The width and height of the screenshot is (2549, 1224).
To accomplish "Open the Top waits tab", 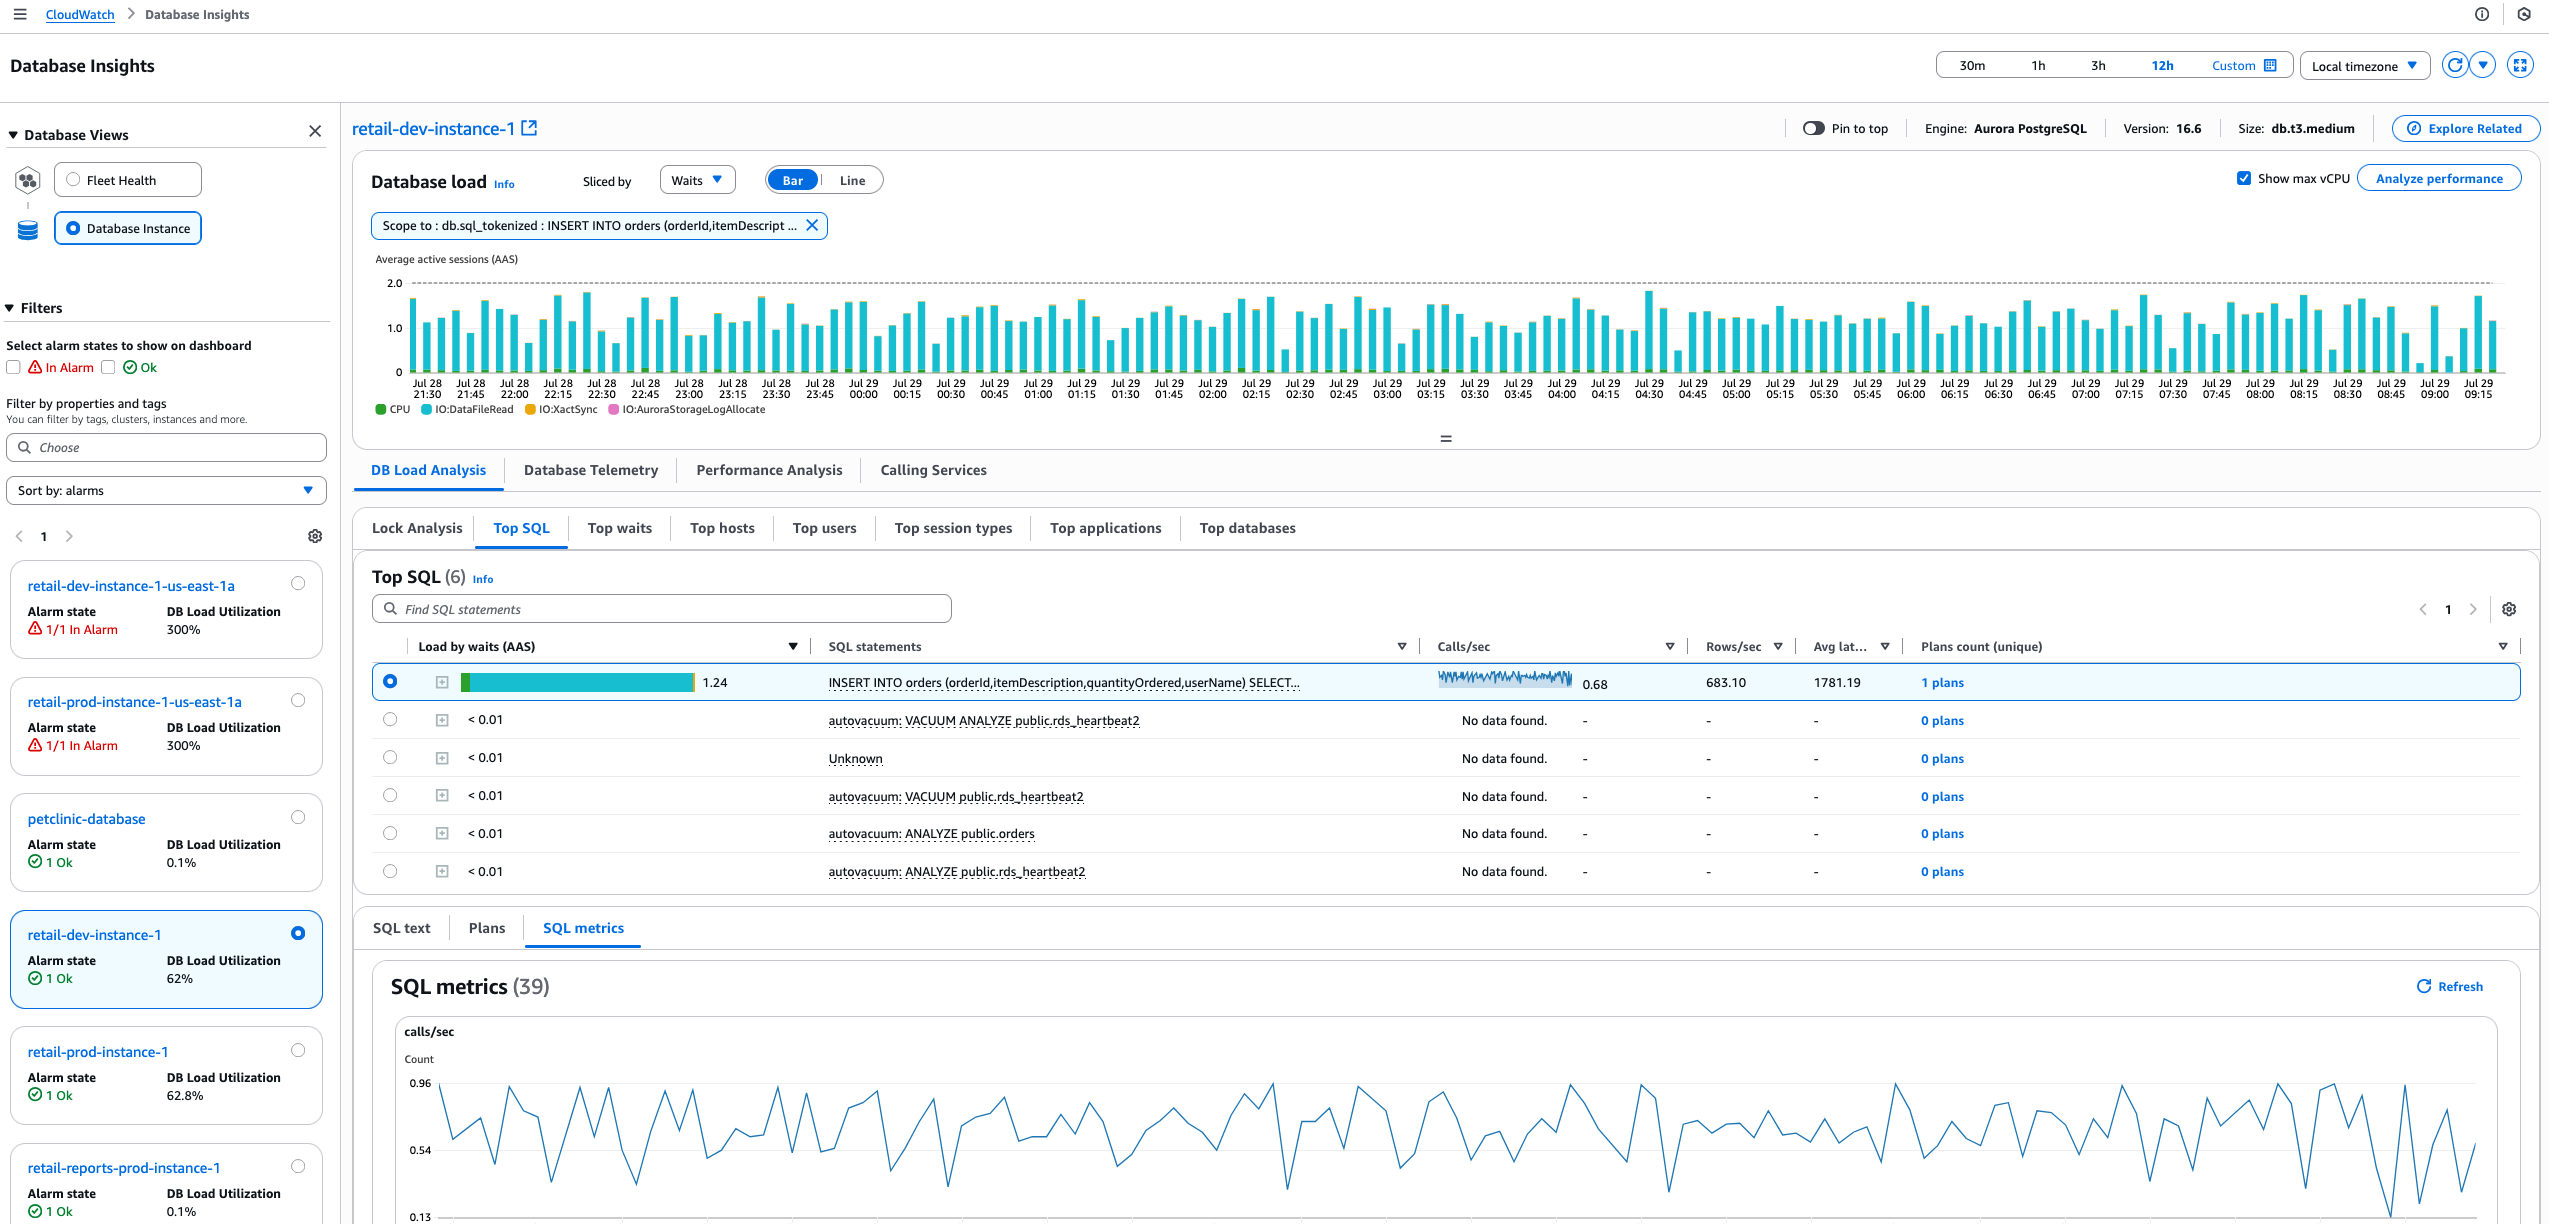I will [x=620, y=528].
